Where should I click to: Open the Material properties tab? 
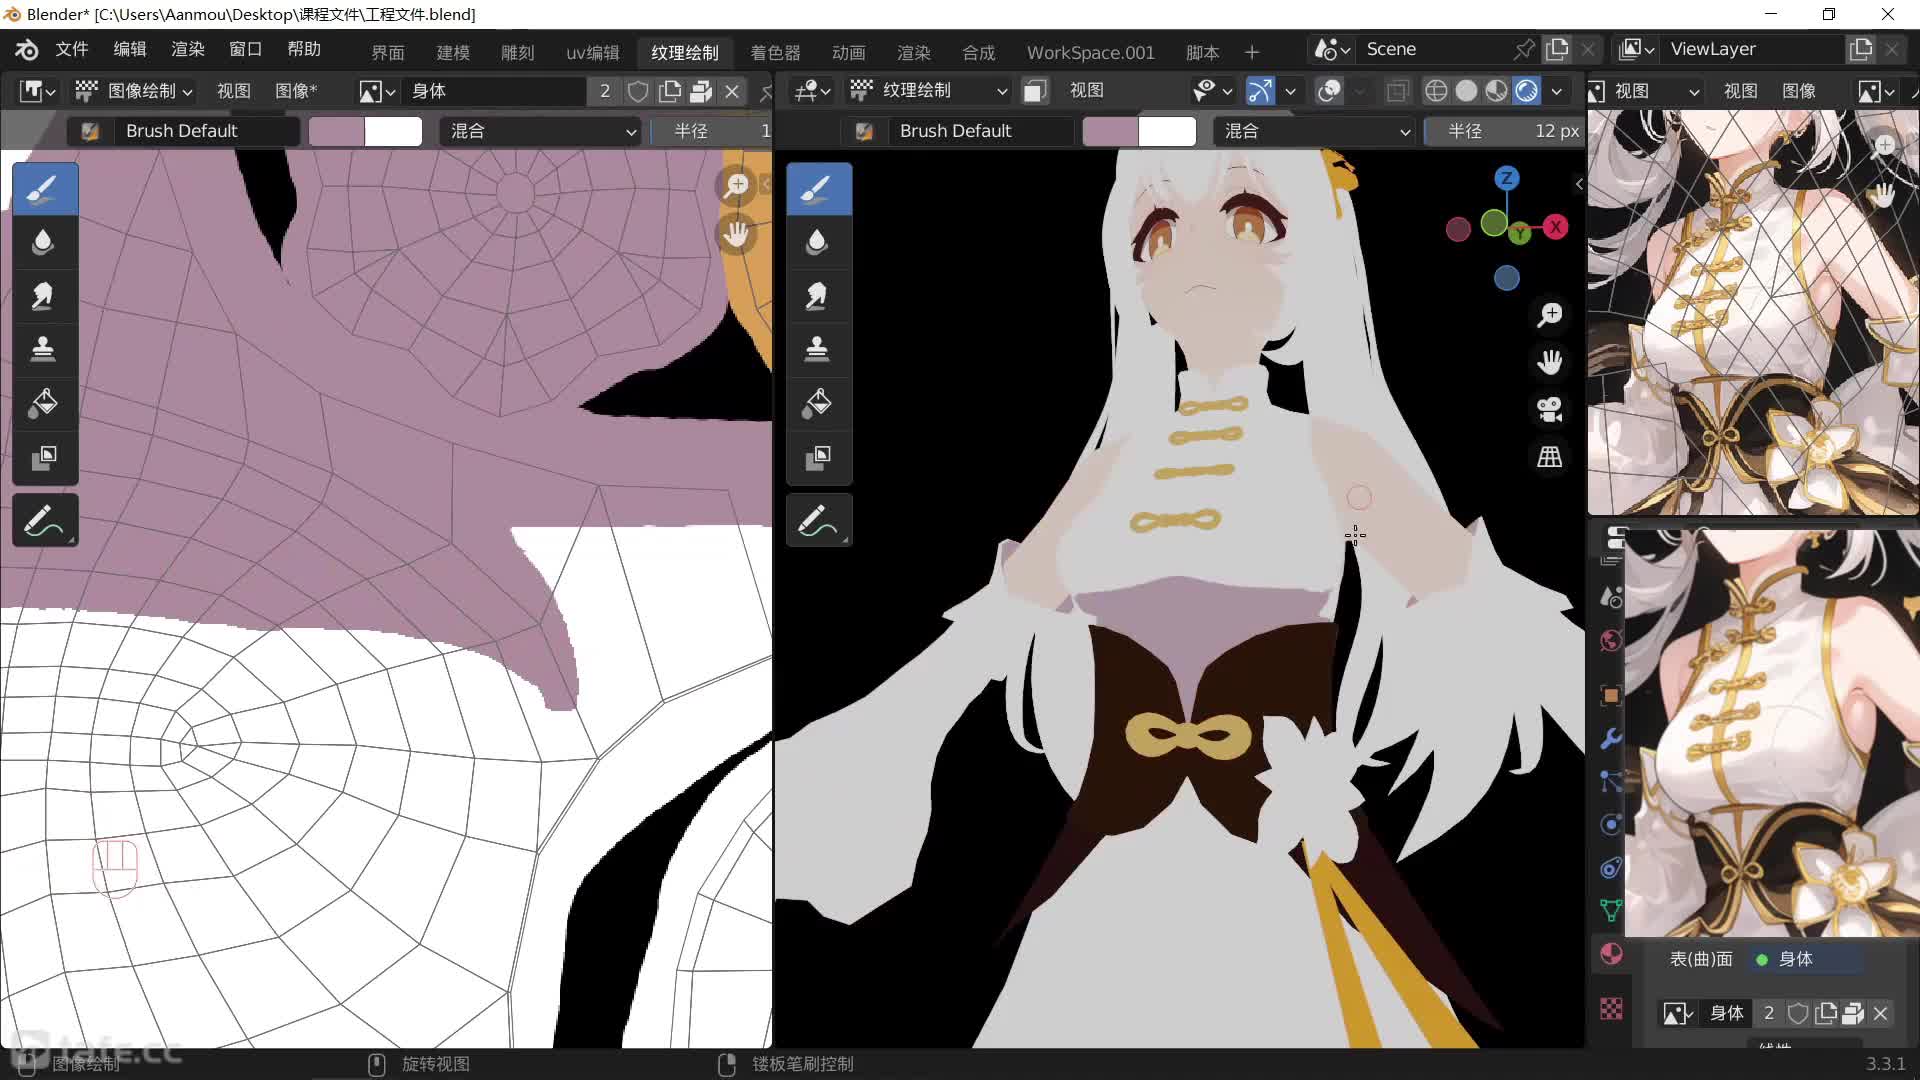tap(1611, 953)
